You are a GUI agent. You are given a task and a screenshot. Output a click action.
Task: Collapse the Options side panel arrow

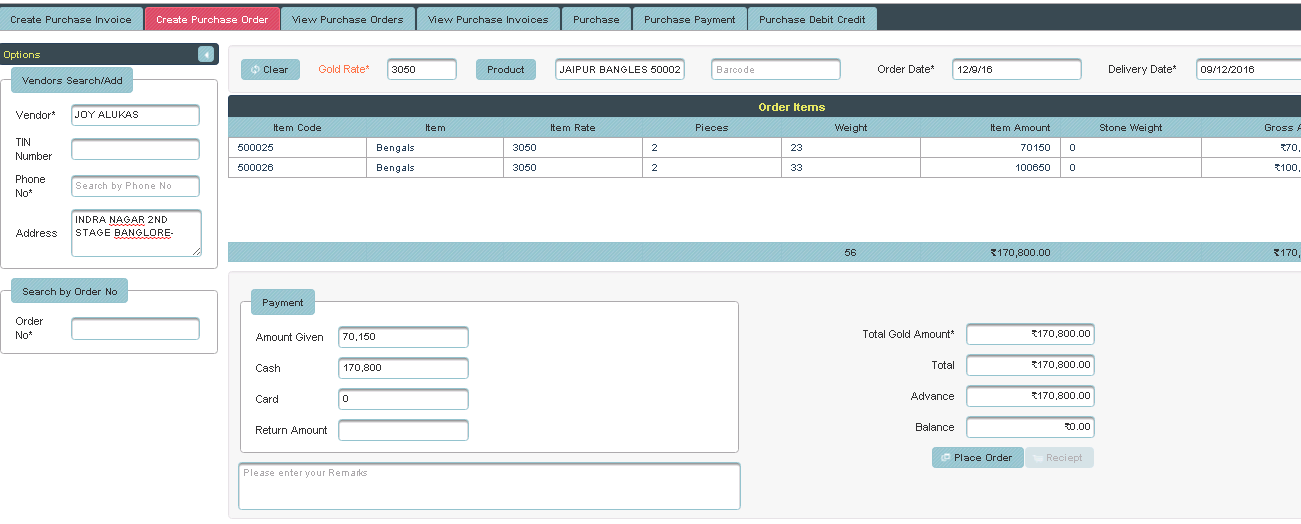pyautogui.click(x=206, y=54)
